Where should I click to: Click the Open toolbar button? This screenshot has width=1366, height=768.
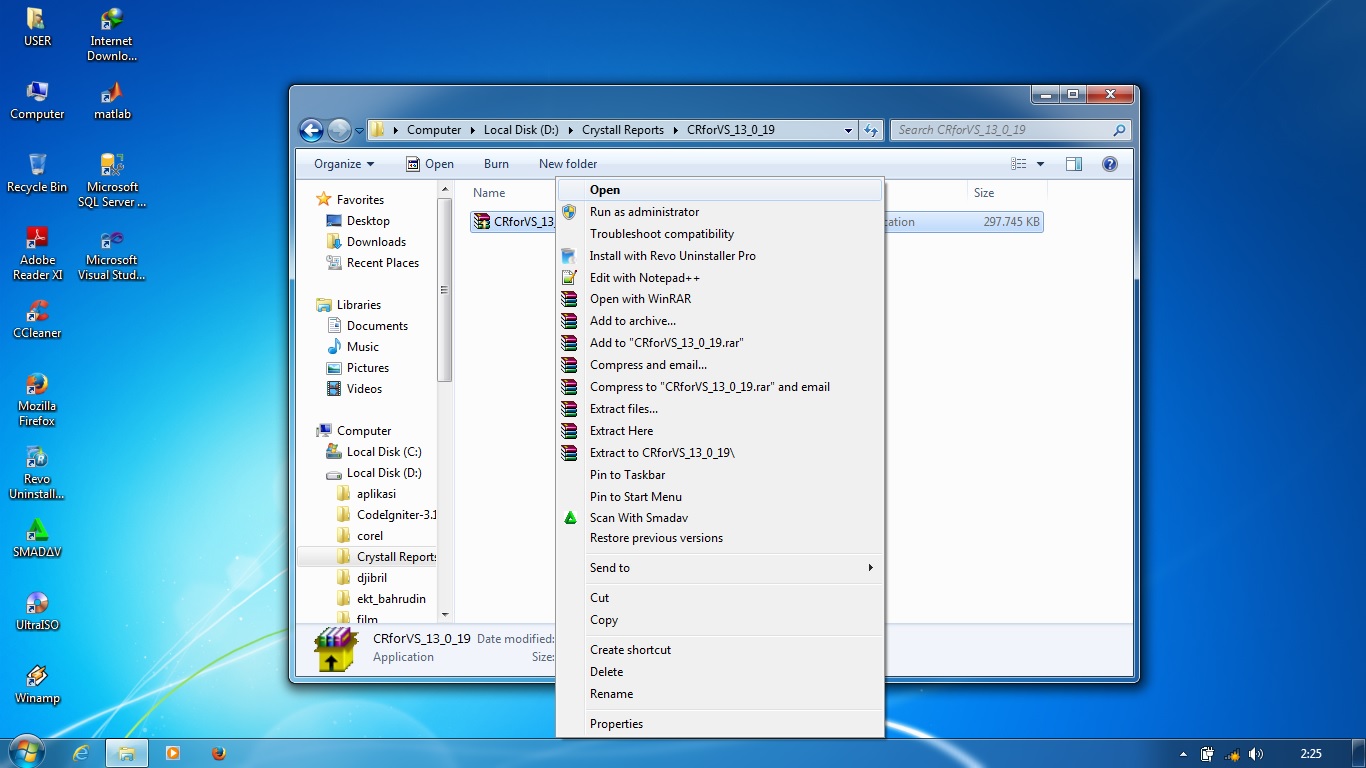430,164
